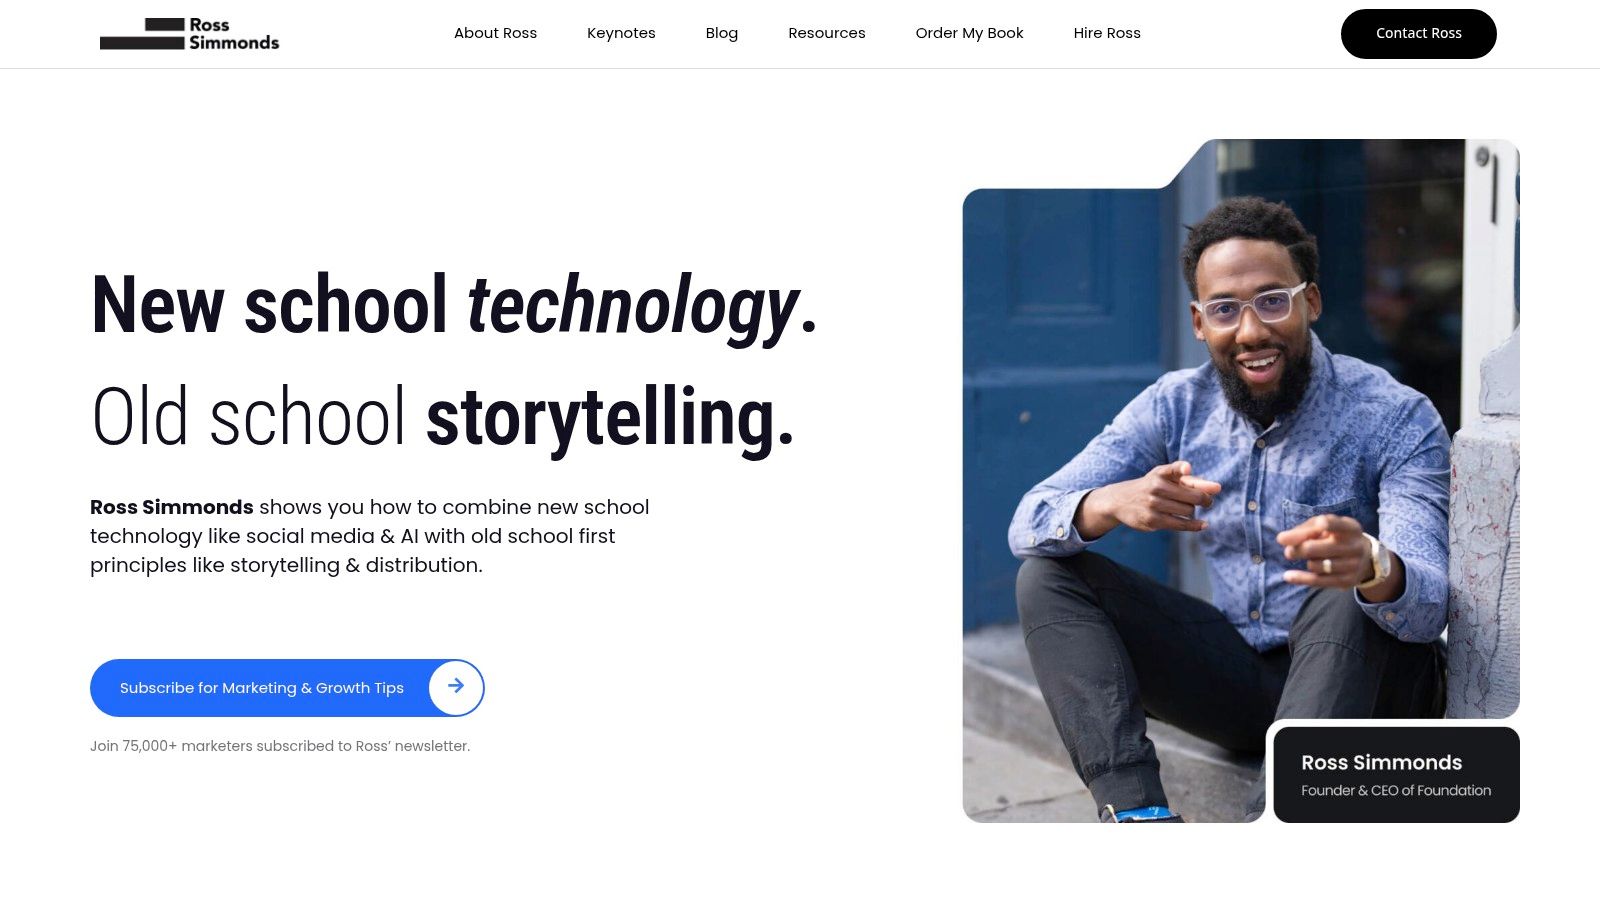Click the bold Ross Simmonds description text
This screenshot has width=1600, height=900.
click(172, 507)
